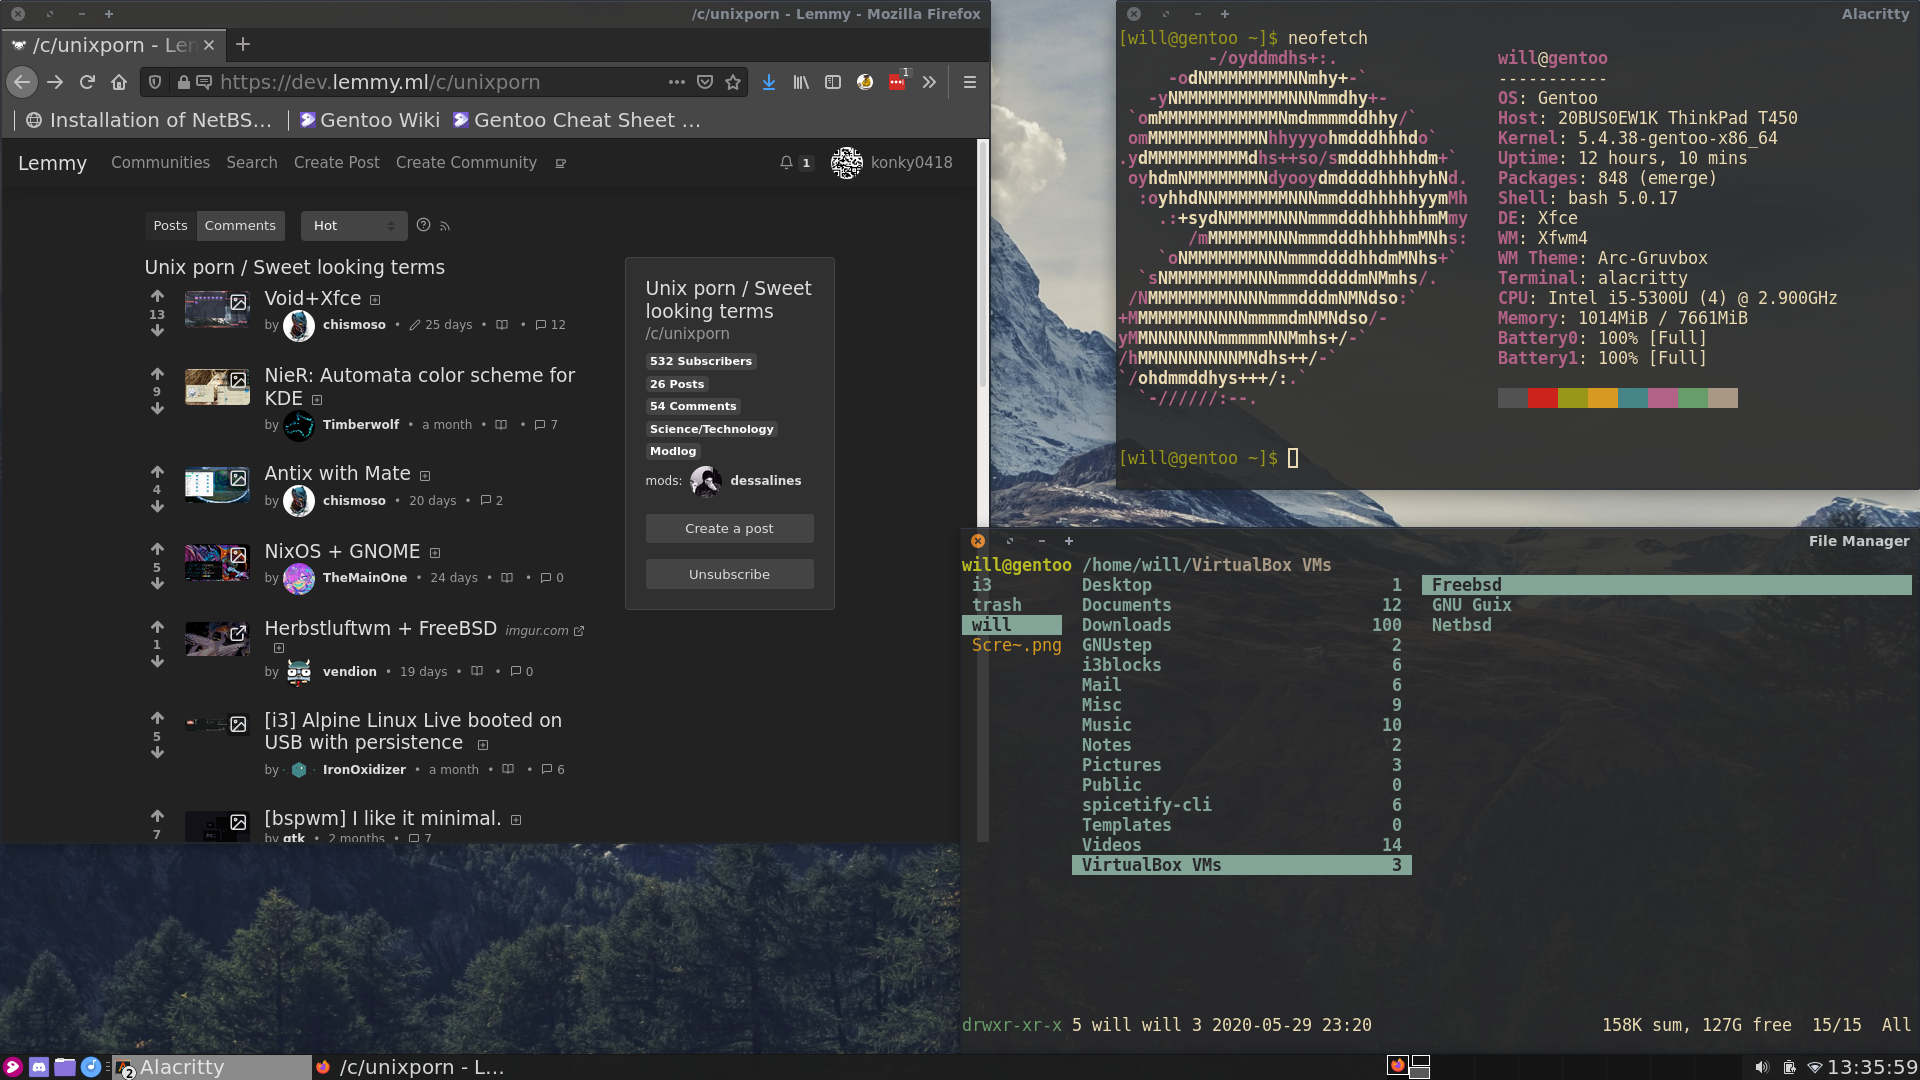Upvote the NieR: Automata post
Screen dimensions: 1920x1080
[x=157, y=374]
